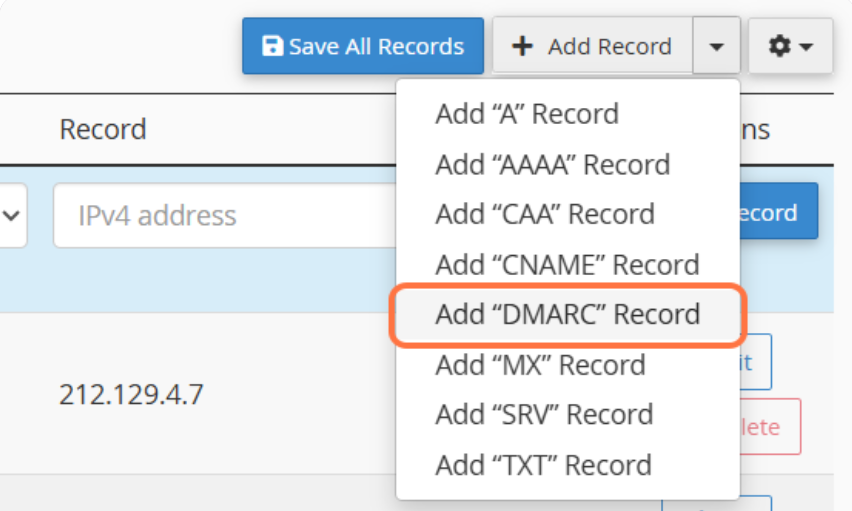Click the floppy disk save icon
The width and height of the screenshot is (852, 511).
[x=271, y=46]
